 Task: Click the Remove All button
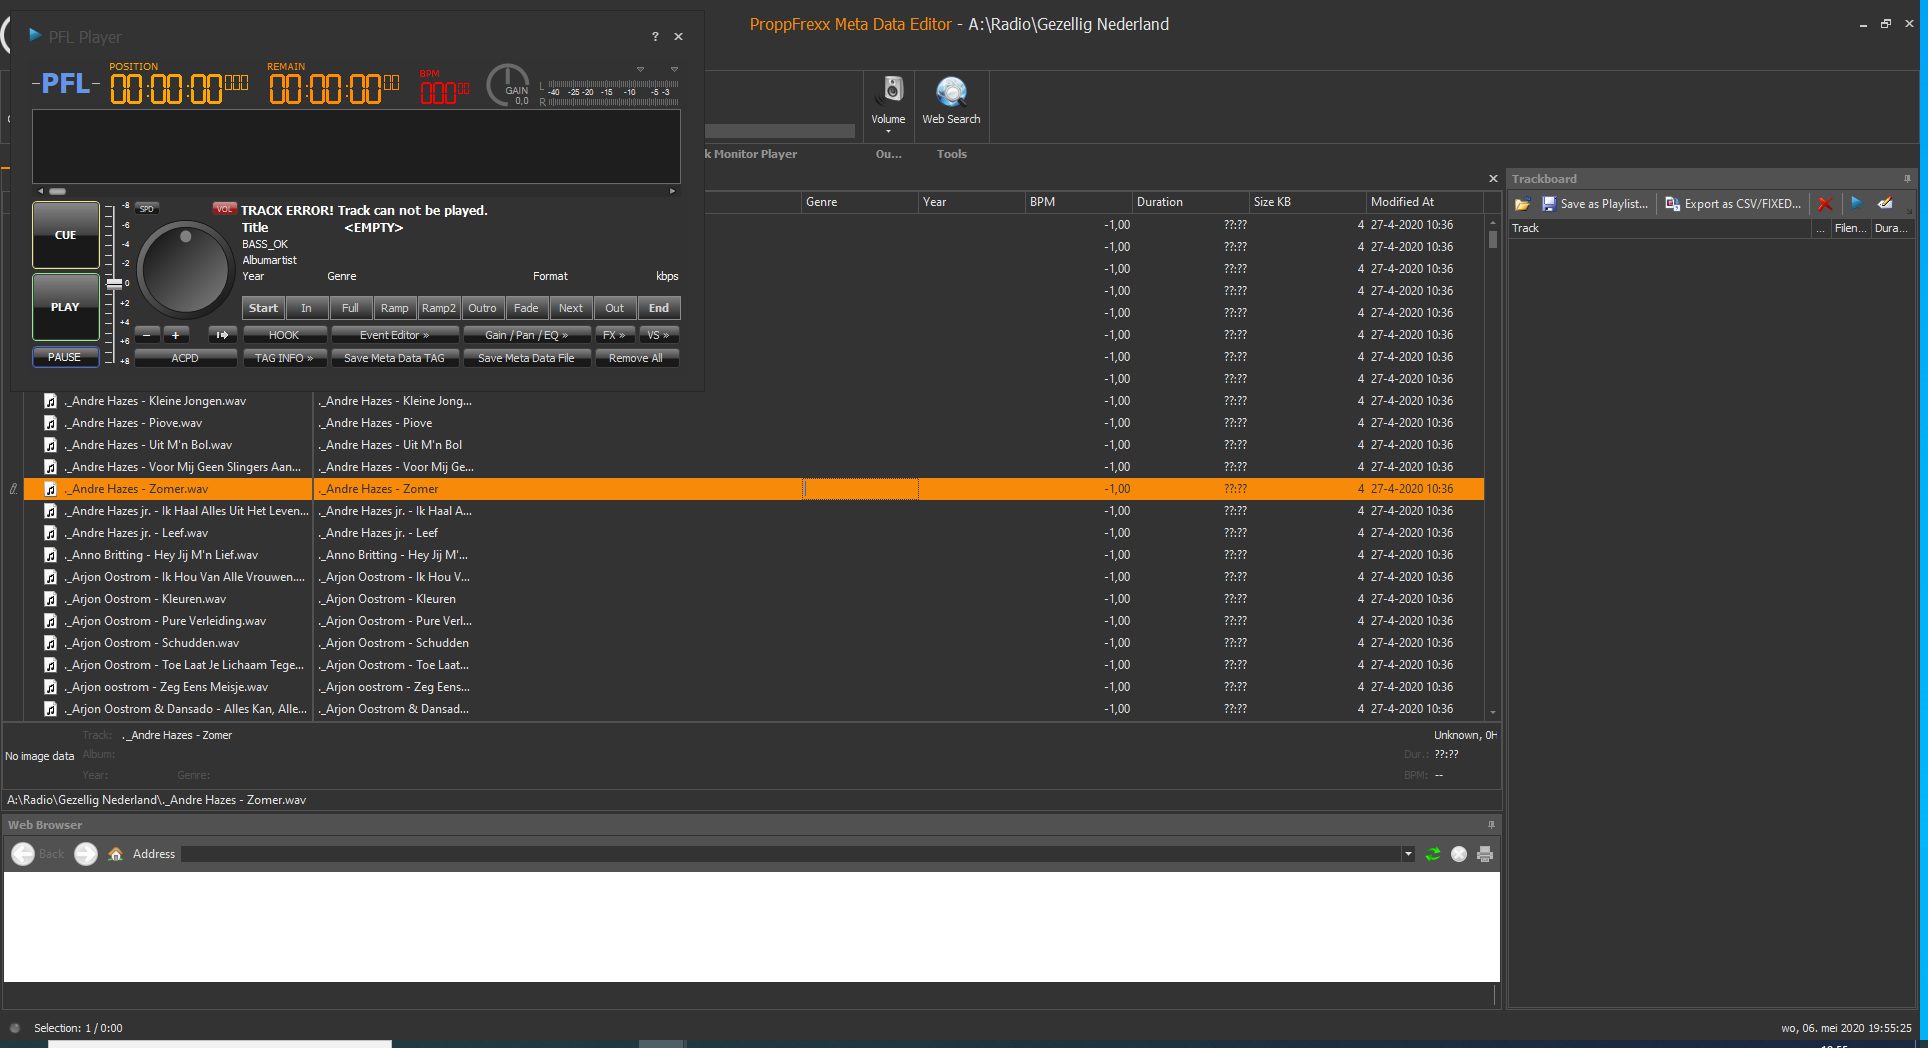coord(636,358)
